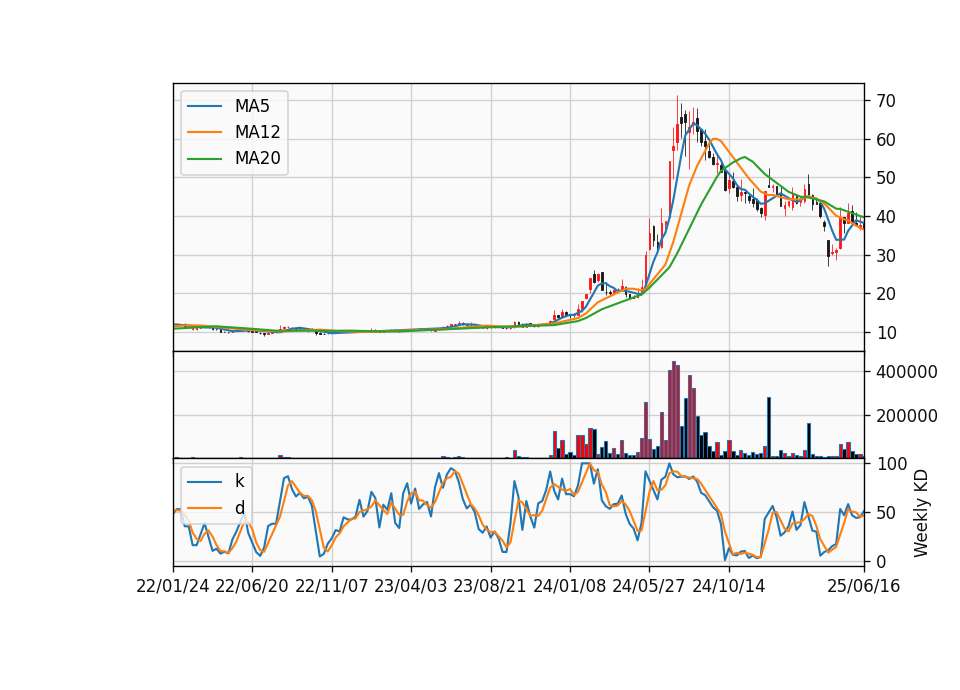Click the 40 price axis label
This screenshot has width=960, height=690.
885,217
